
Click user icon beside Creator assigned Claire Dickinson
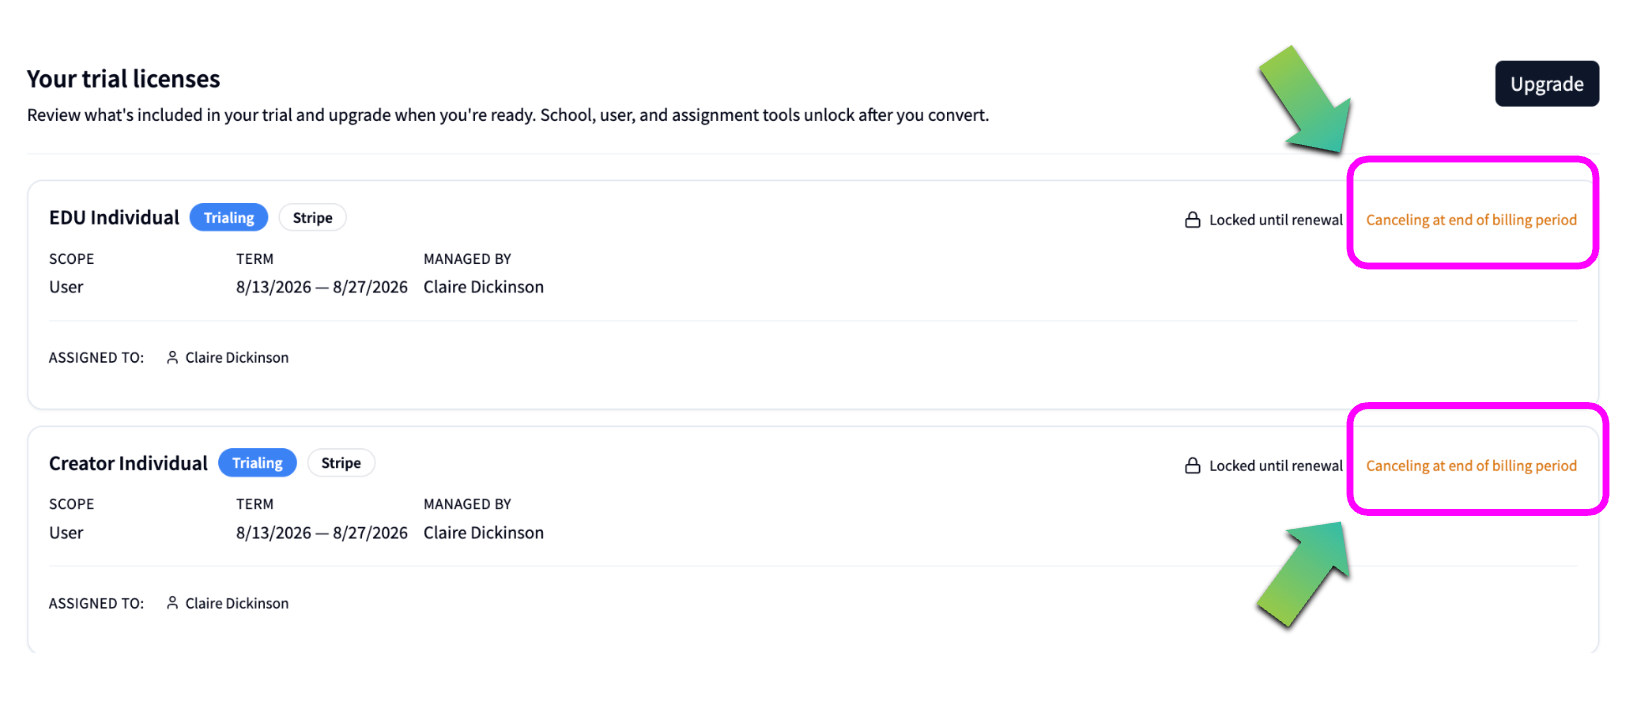click(x=172, y=603)
